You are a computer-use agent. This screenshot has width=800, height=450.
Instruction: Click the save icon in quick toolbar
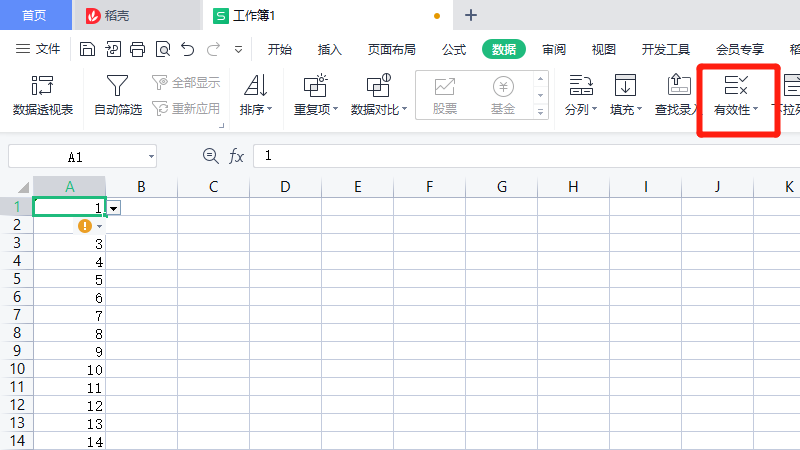88,49
